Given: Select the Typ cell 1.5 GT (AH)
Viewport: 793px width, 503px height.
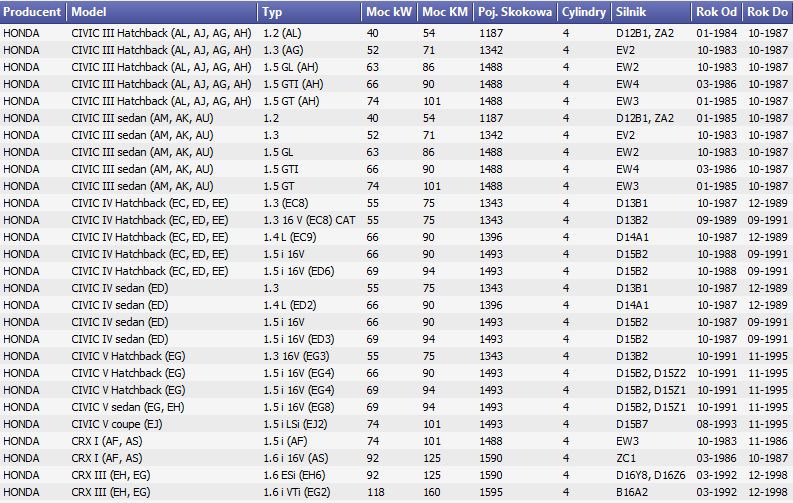Looking at the screenshot, I should 291,101.
